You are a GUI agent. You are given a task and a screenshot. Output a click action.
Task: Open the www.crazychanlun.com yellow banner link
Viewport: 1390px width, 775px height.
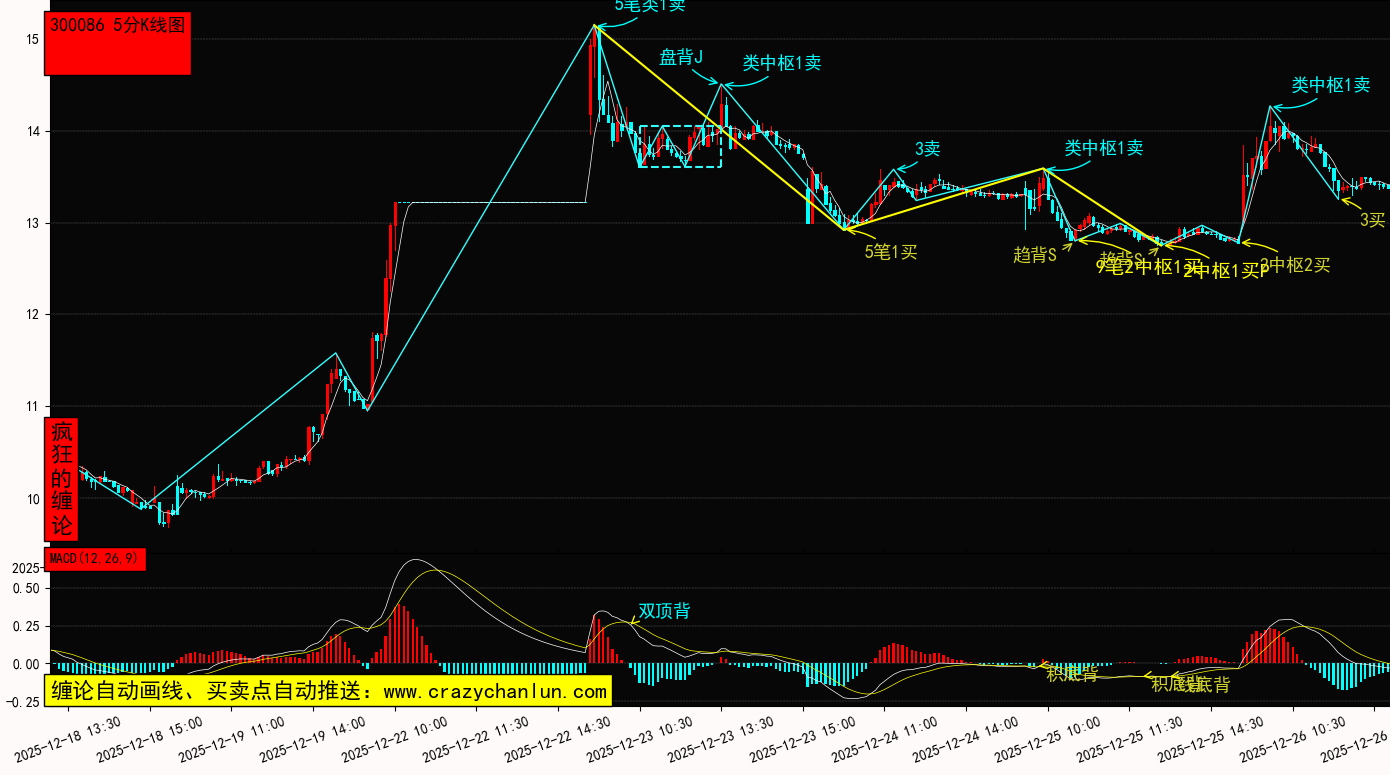click(328, 691)
